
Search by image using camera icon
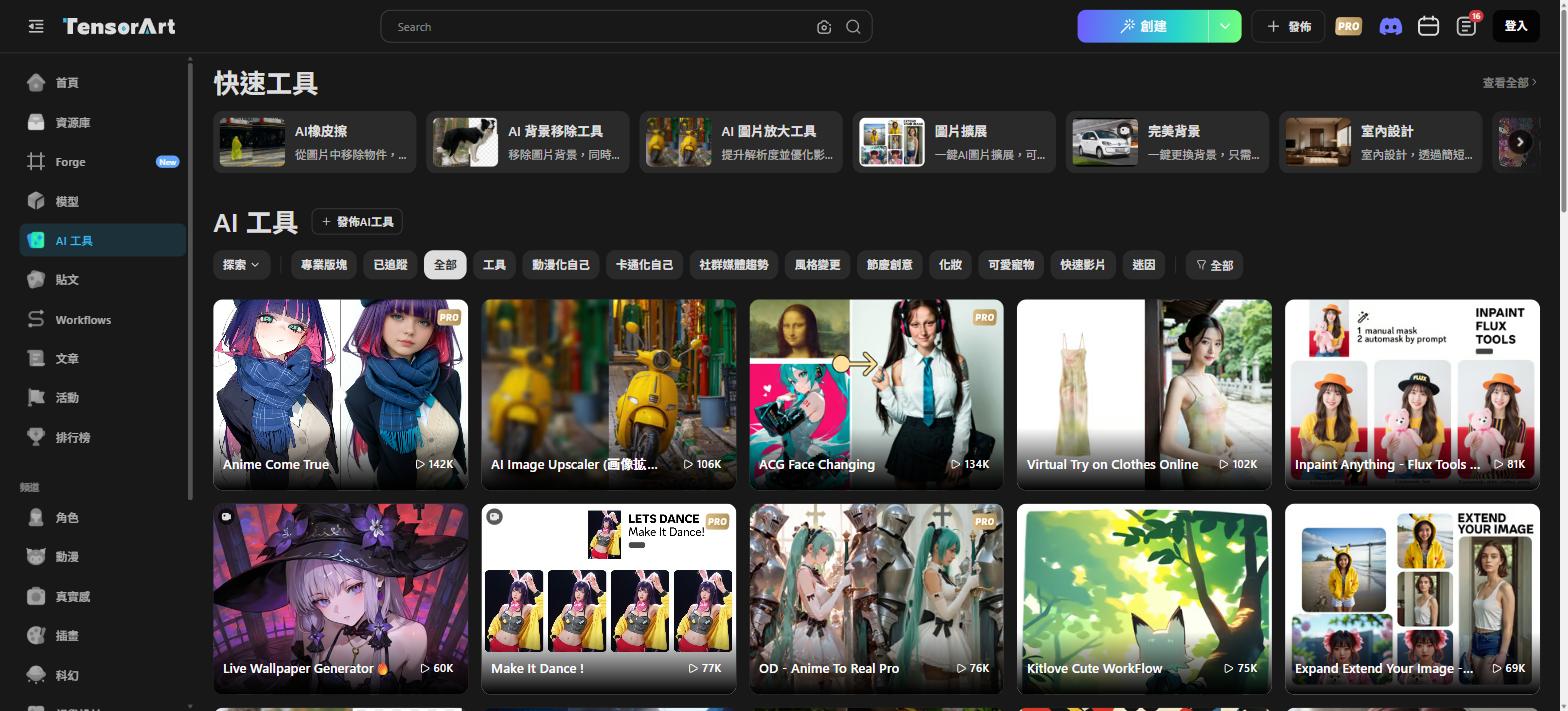click(824, 27)
